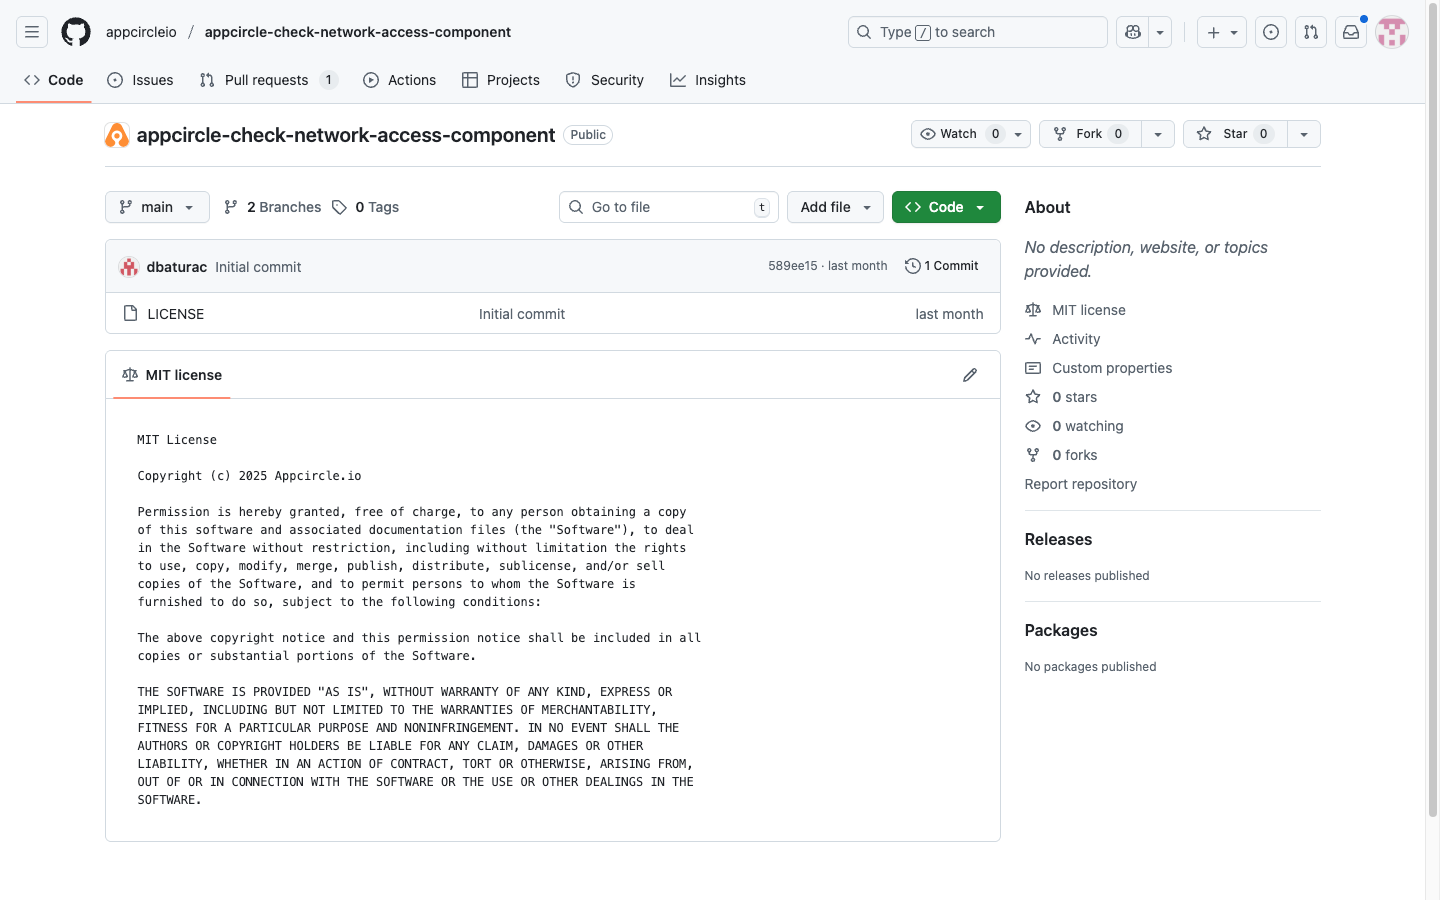Open the notifications inbox icon
Image resolution: width=1440 pixels, height=900 pixels.
(1351, 32)
